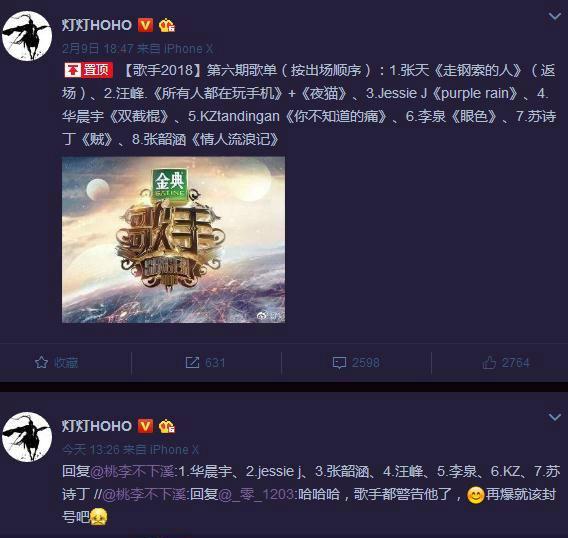The image size is (568, 538).
Task: Like the post with the thumbs-up icon, 2764
Action: tap(506, 362)
